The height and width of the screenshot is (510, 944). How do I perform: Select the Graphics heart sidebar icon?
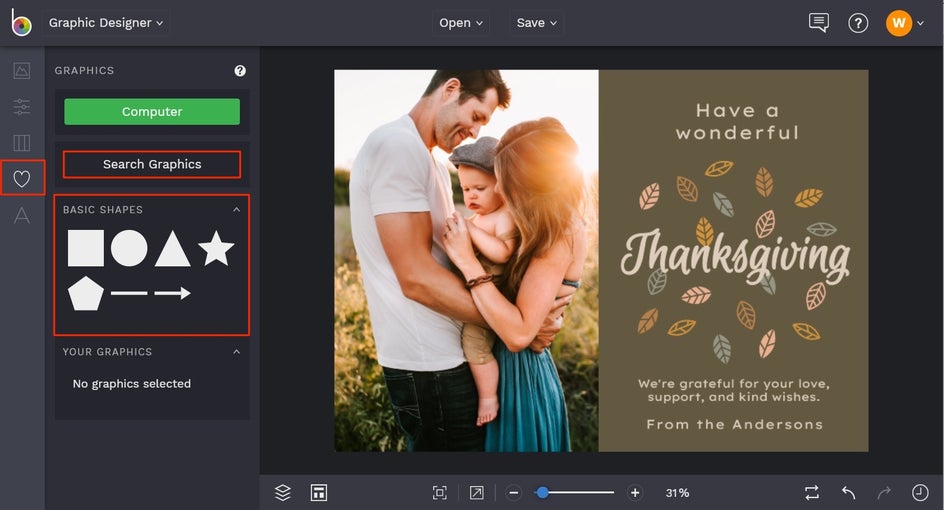click(21, 179)
